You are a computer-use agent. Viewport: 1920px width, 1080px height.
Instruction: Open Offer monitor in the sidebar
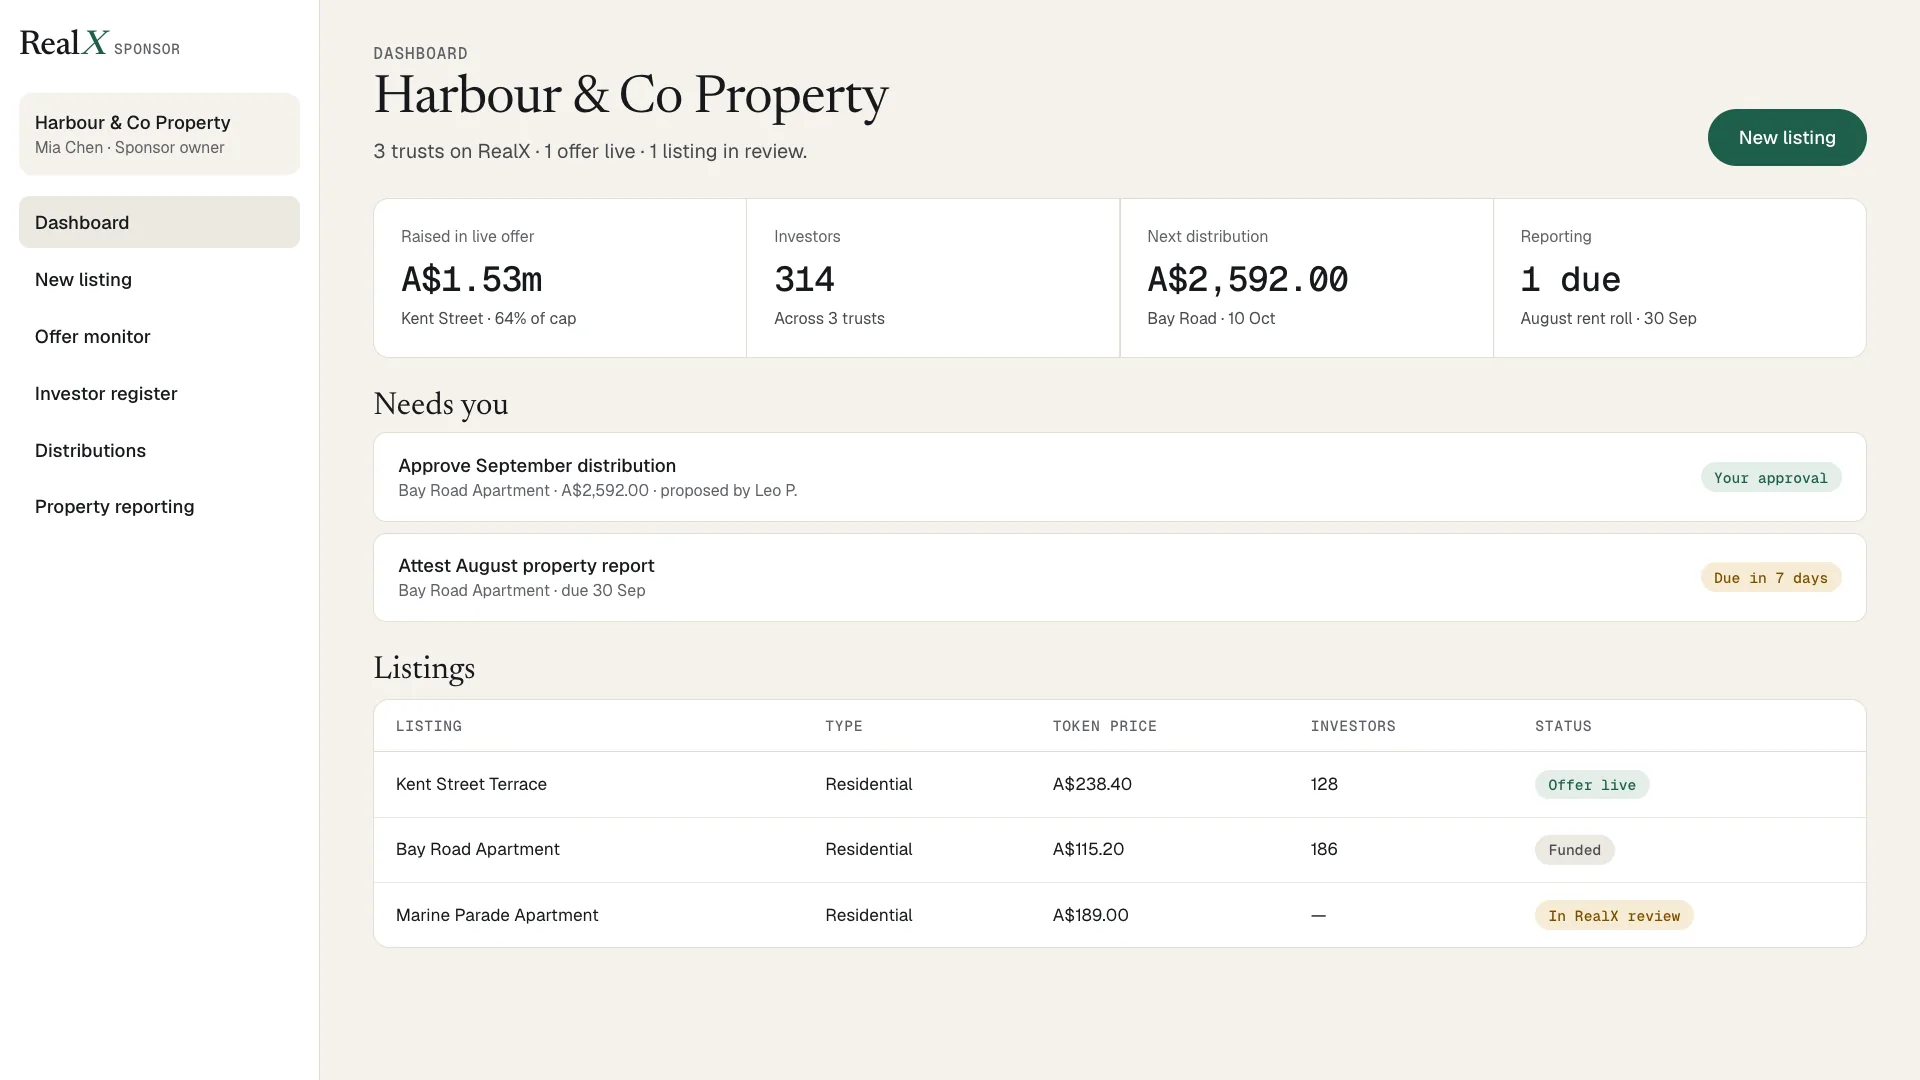(x=159, y=336)
